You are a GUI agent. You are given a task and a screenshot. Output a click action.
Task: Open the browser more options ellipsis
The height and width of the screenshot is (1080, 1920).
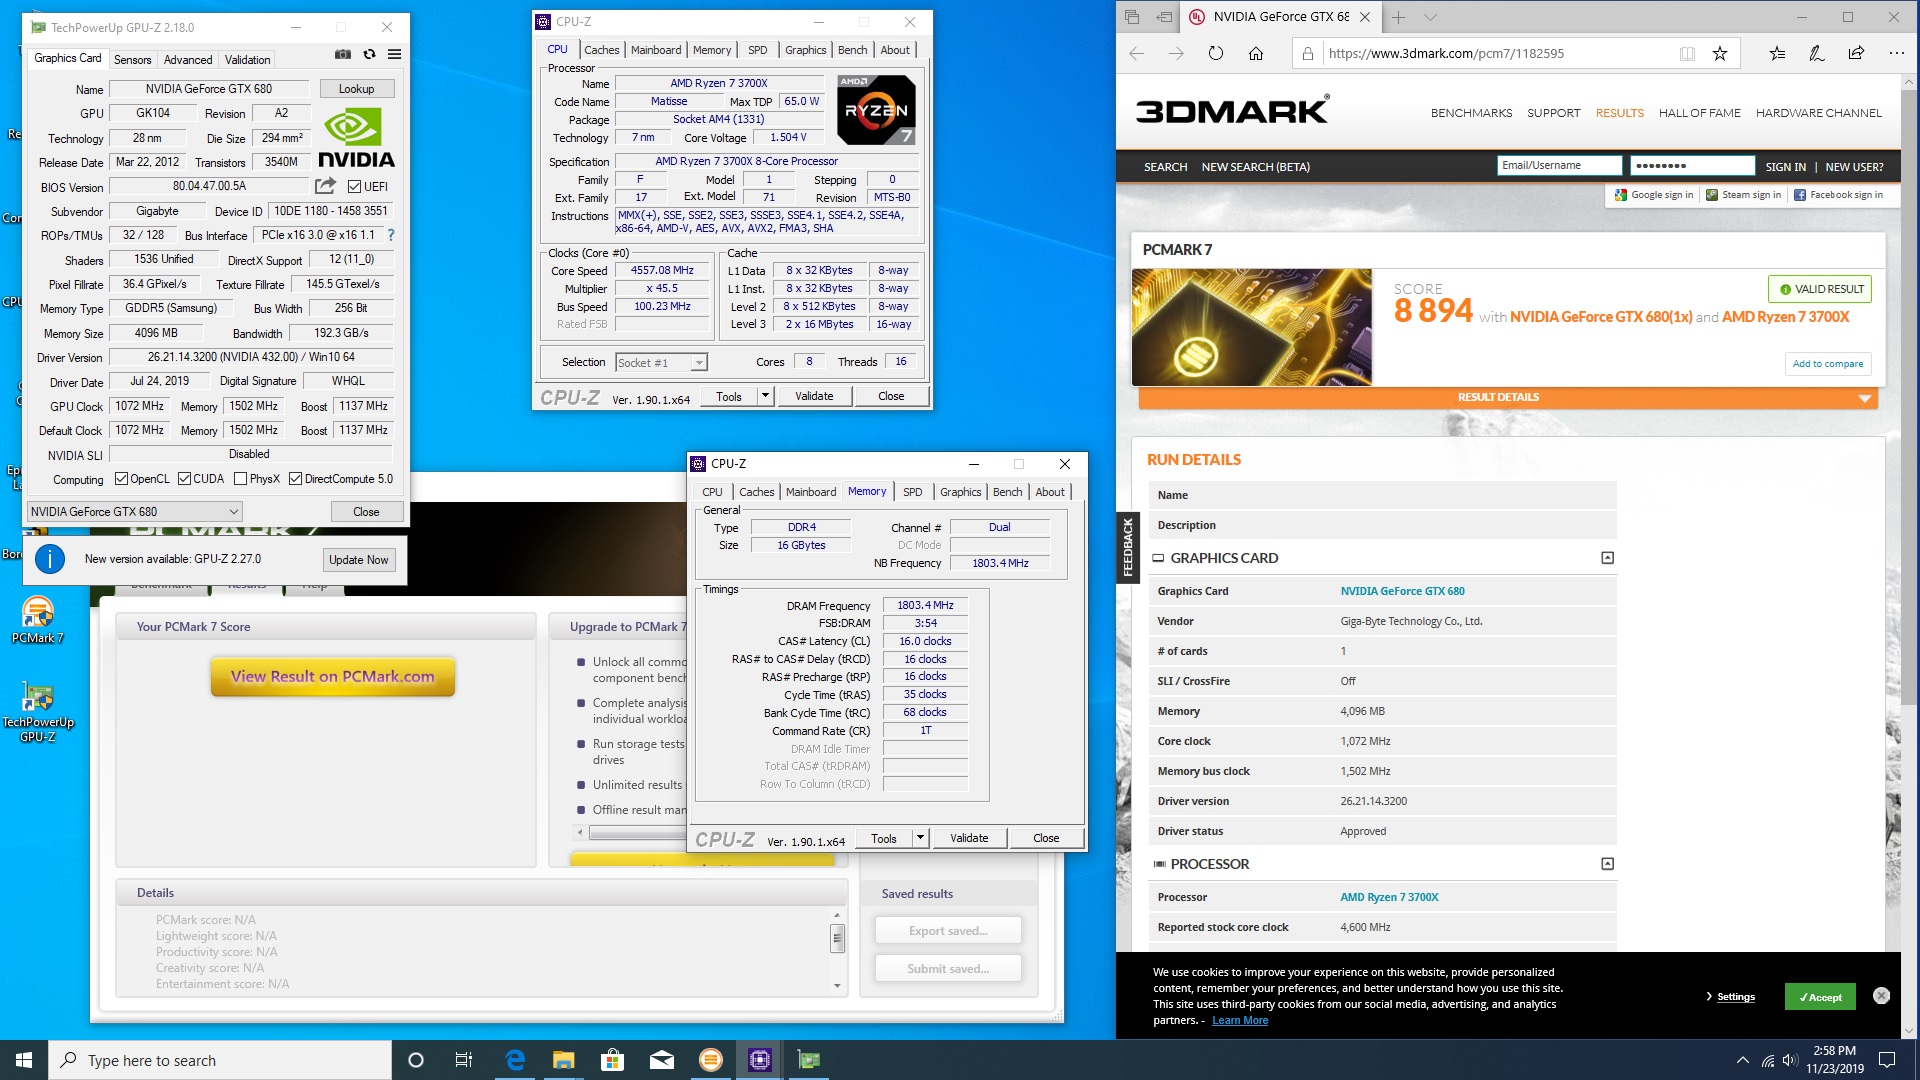coord(1896,54)
